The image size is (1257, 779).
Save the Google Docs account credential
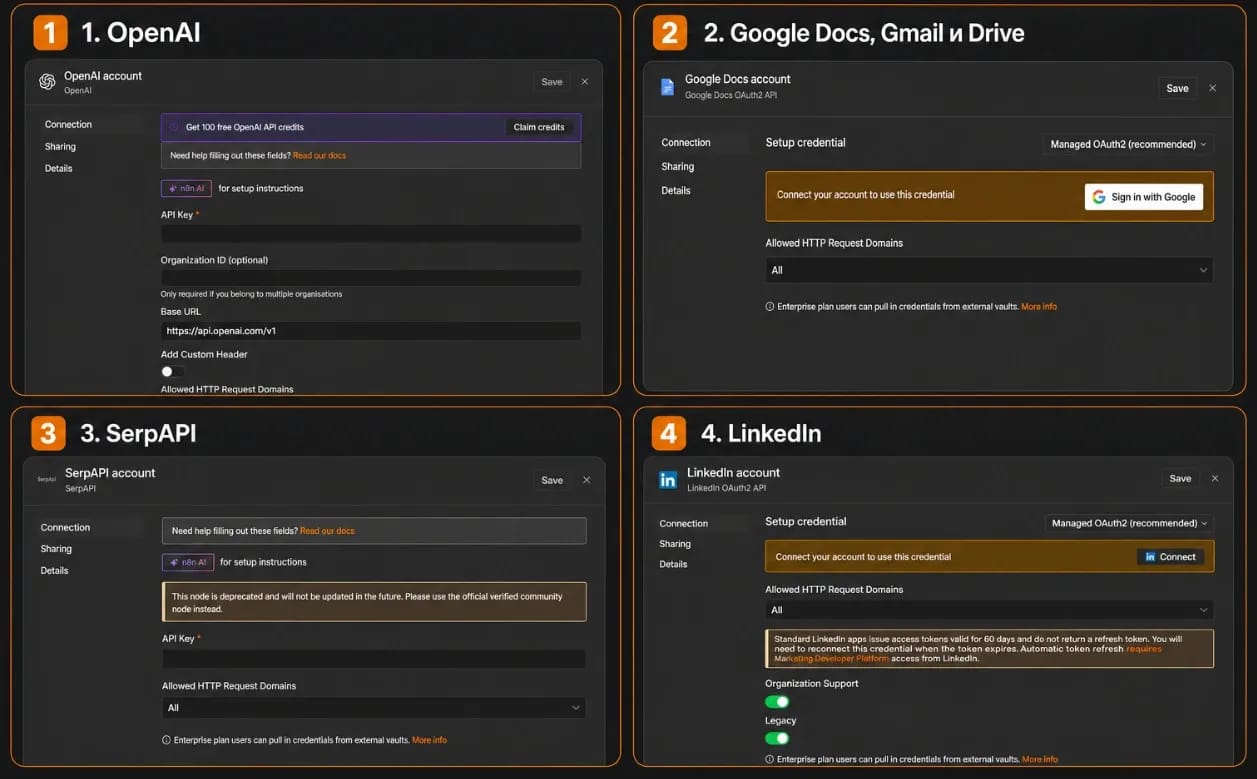pos(1178,88)
